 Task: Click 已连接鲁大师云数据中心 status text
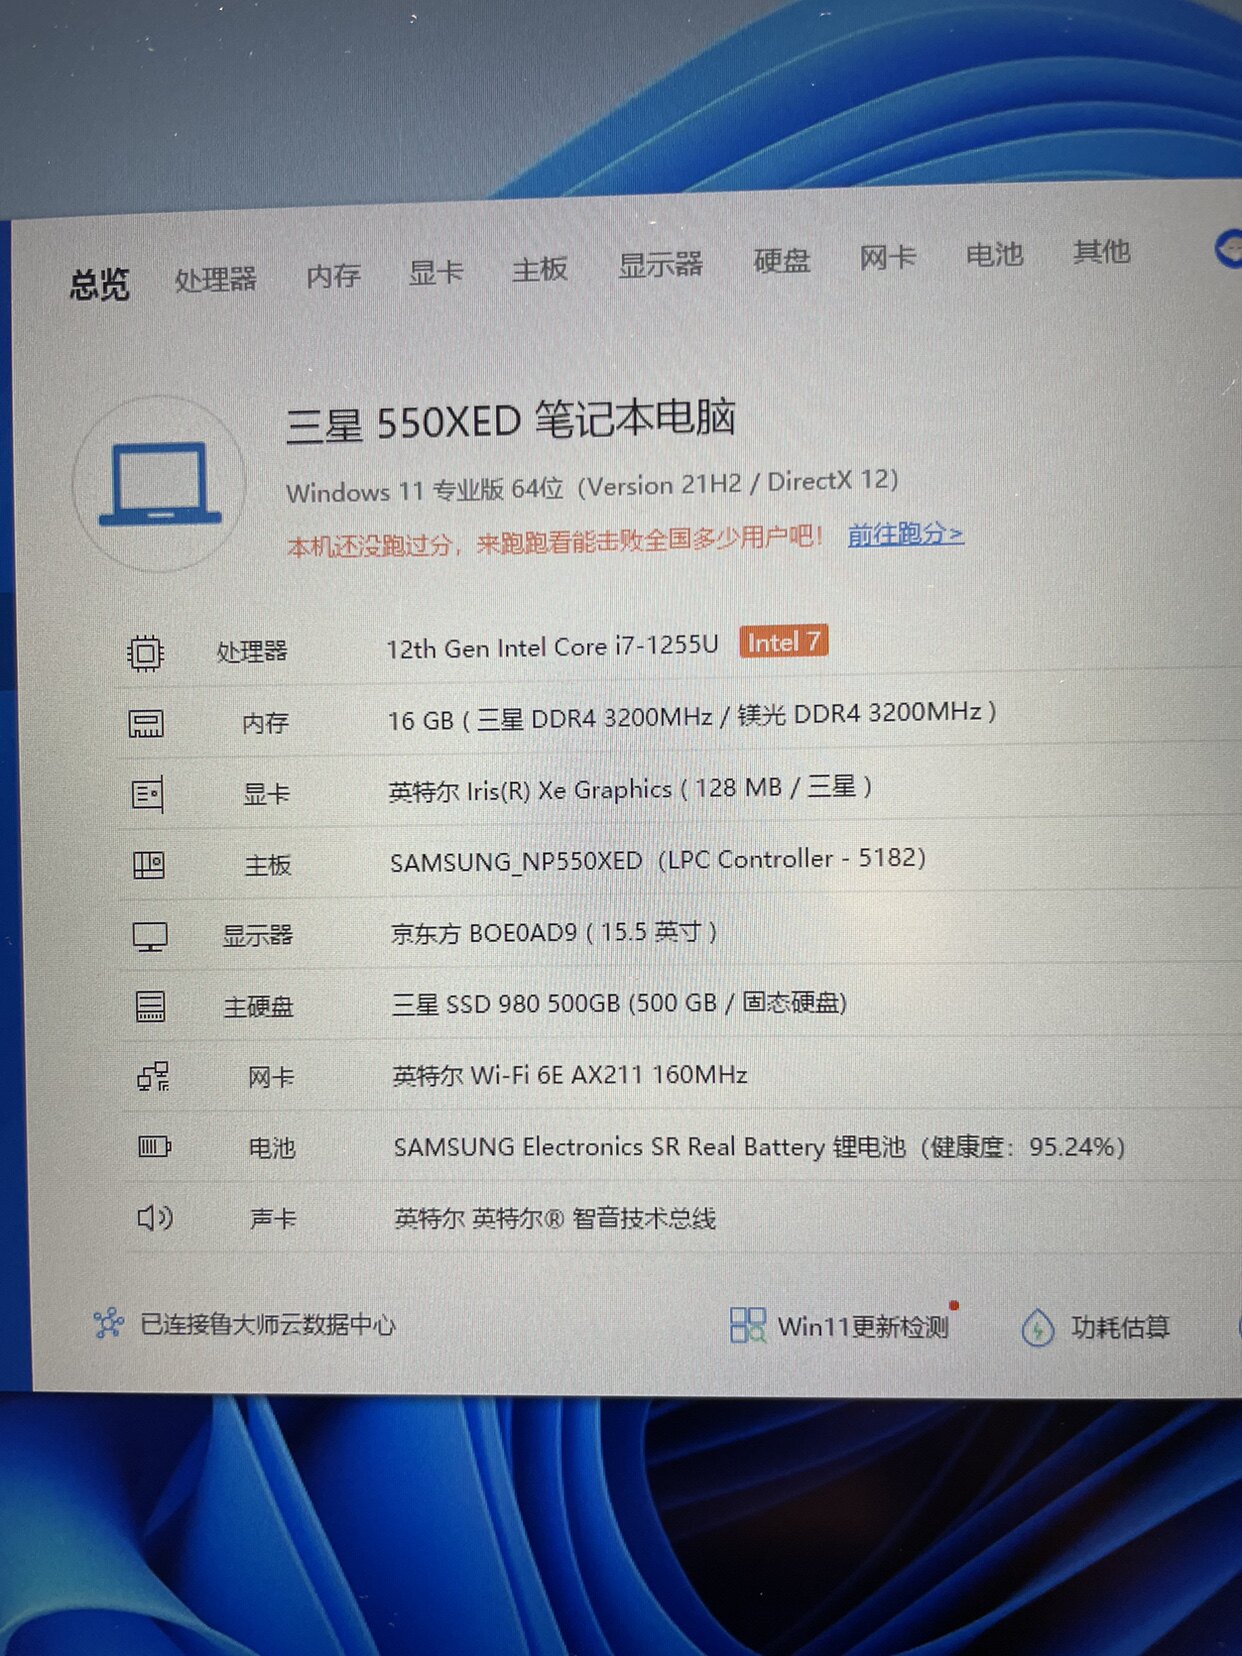click(x=268, y=1325)
